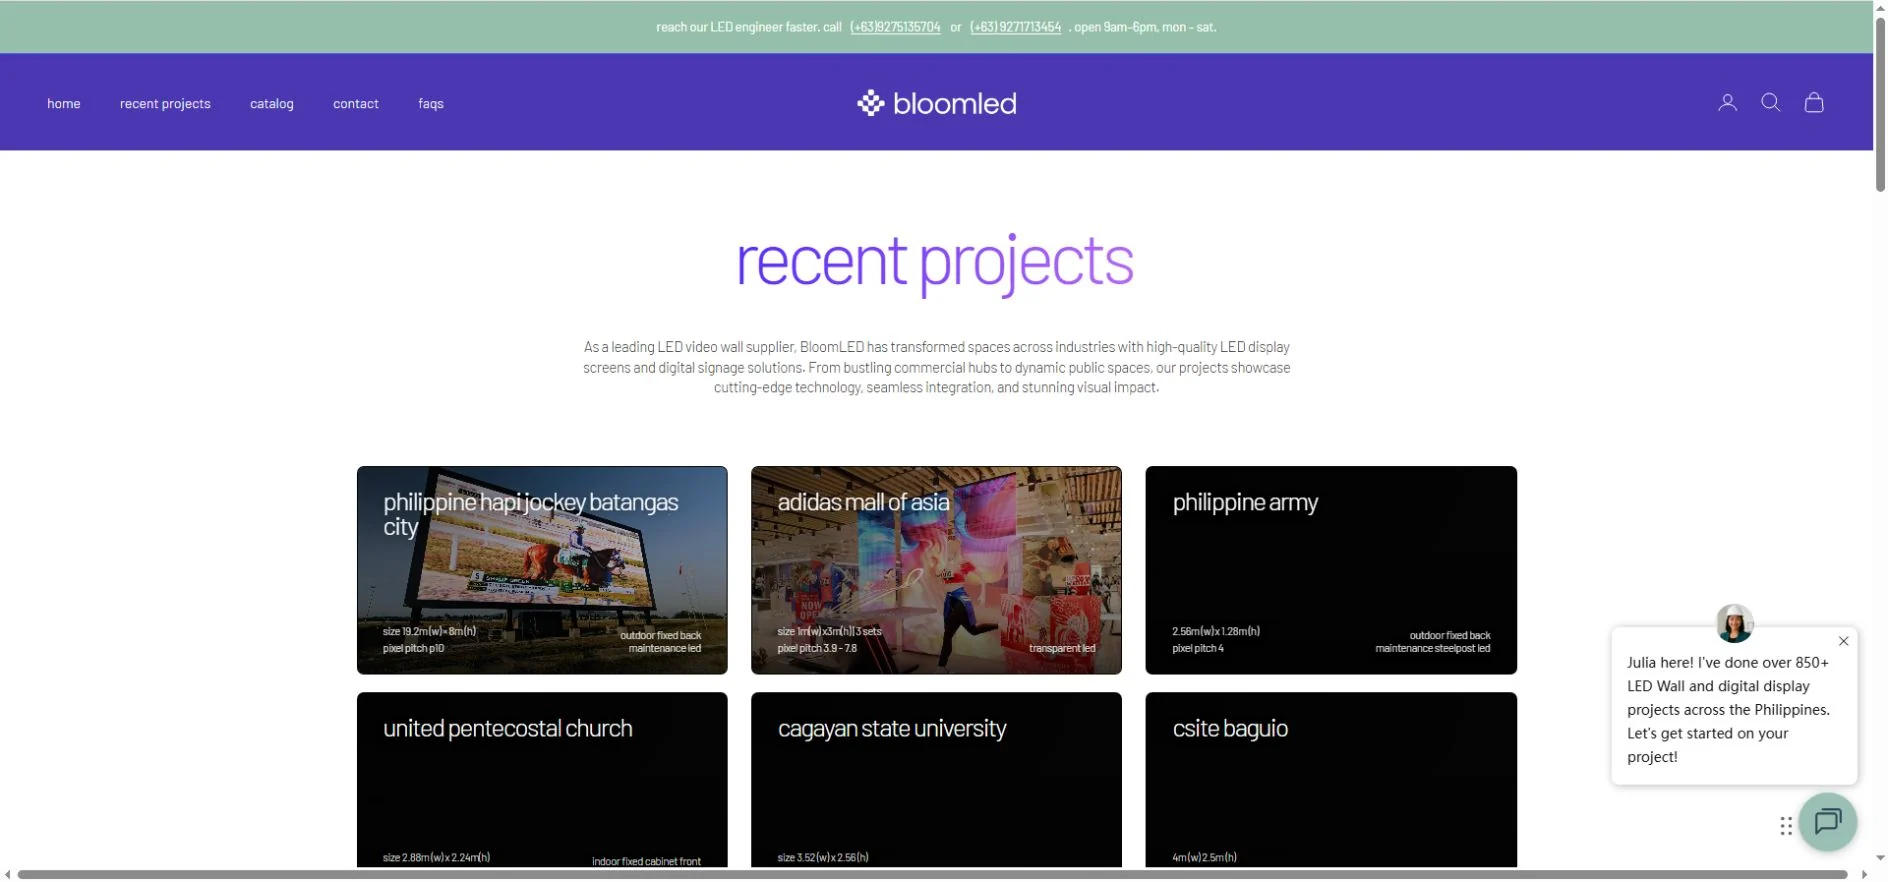Open the faqs menu item
1888x882 pixels.
click(431, 104)
